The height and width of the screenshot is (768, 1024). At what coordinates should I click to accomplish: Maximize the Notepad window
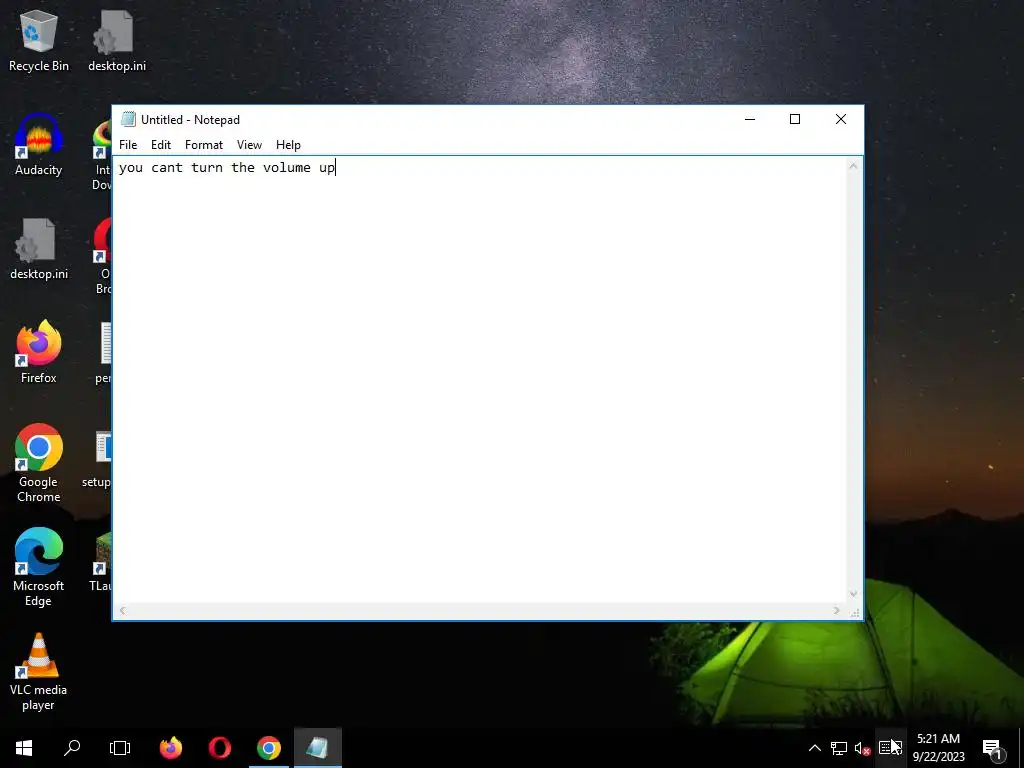795,120
